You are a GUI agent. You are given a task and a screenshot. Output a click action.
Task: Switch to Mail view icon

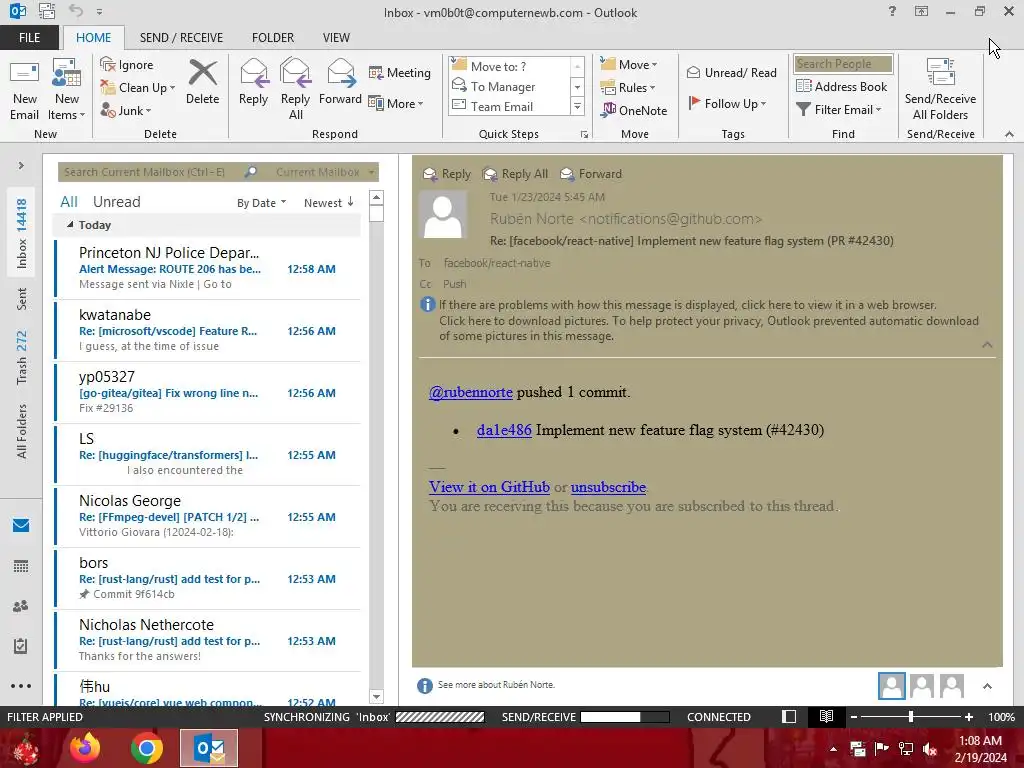(x=21, y=526)
